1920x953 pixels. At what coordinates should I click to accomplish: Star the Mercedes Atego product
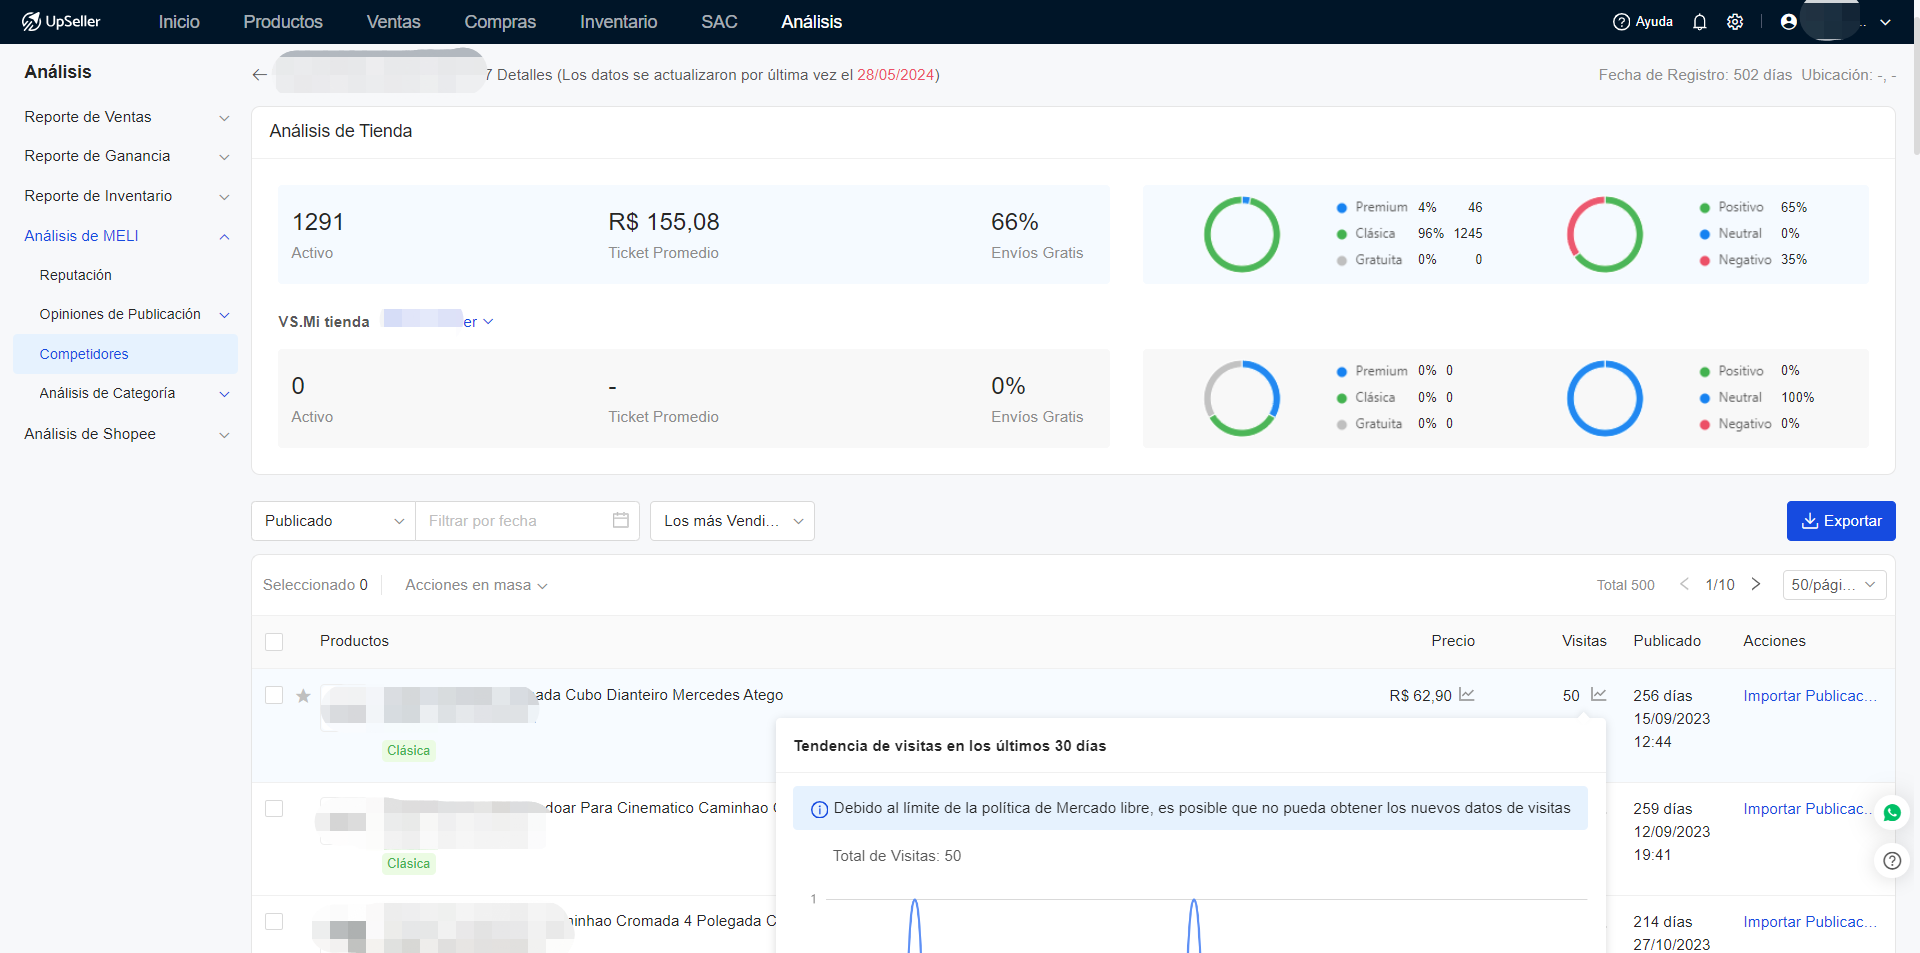pos(303,696)
